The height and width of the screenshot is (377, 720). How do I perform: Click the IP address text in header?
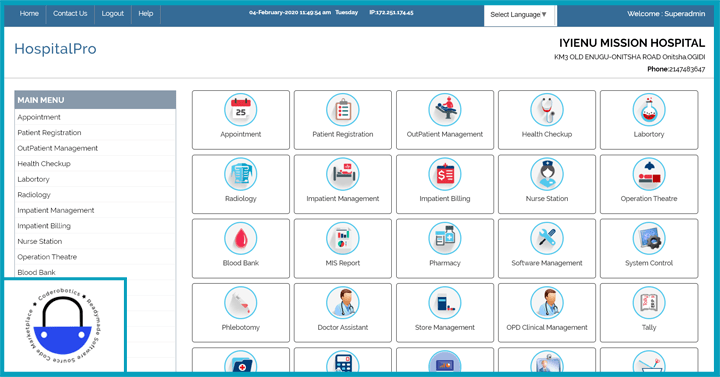pos(391,13)
